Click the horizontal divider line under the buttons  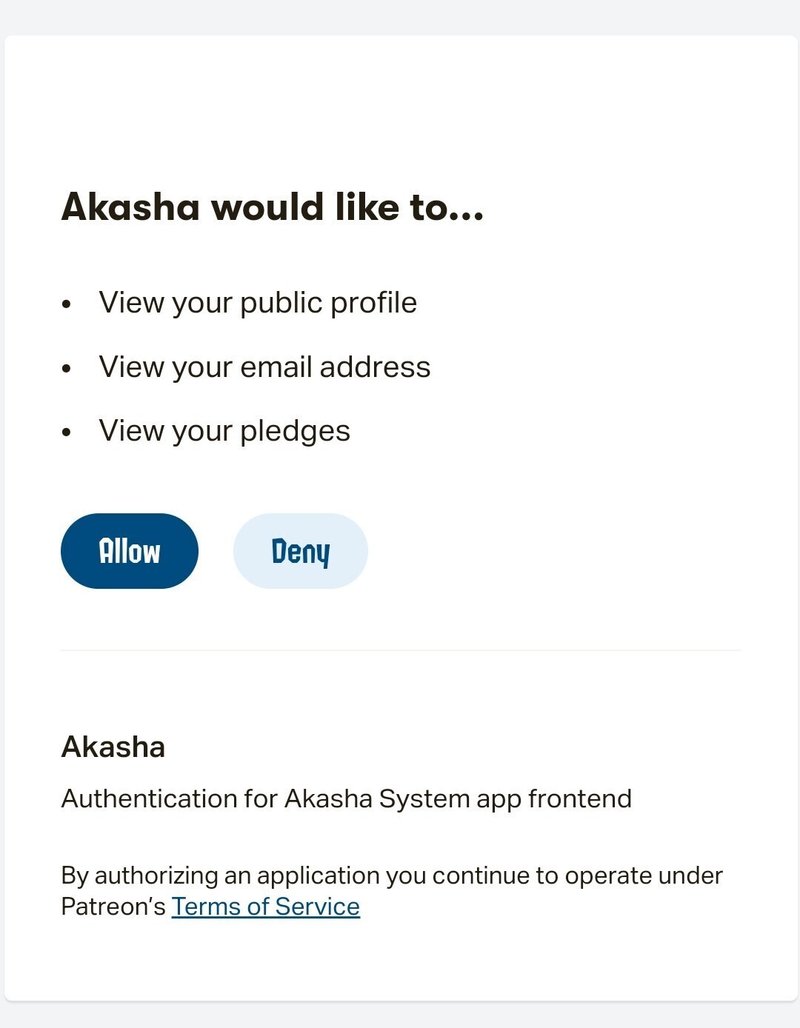(400, 650)
